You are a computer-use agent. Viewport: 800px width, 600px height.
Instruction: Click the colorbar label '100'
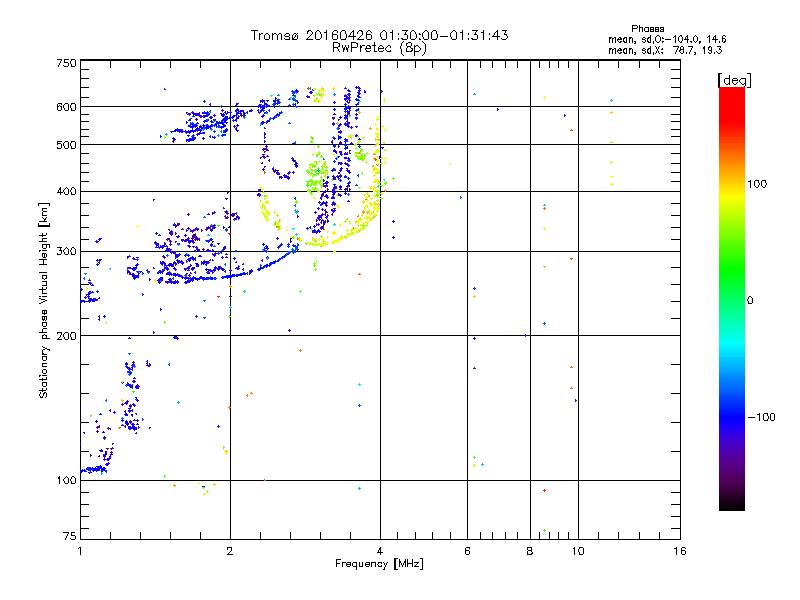(757, 184)
